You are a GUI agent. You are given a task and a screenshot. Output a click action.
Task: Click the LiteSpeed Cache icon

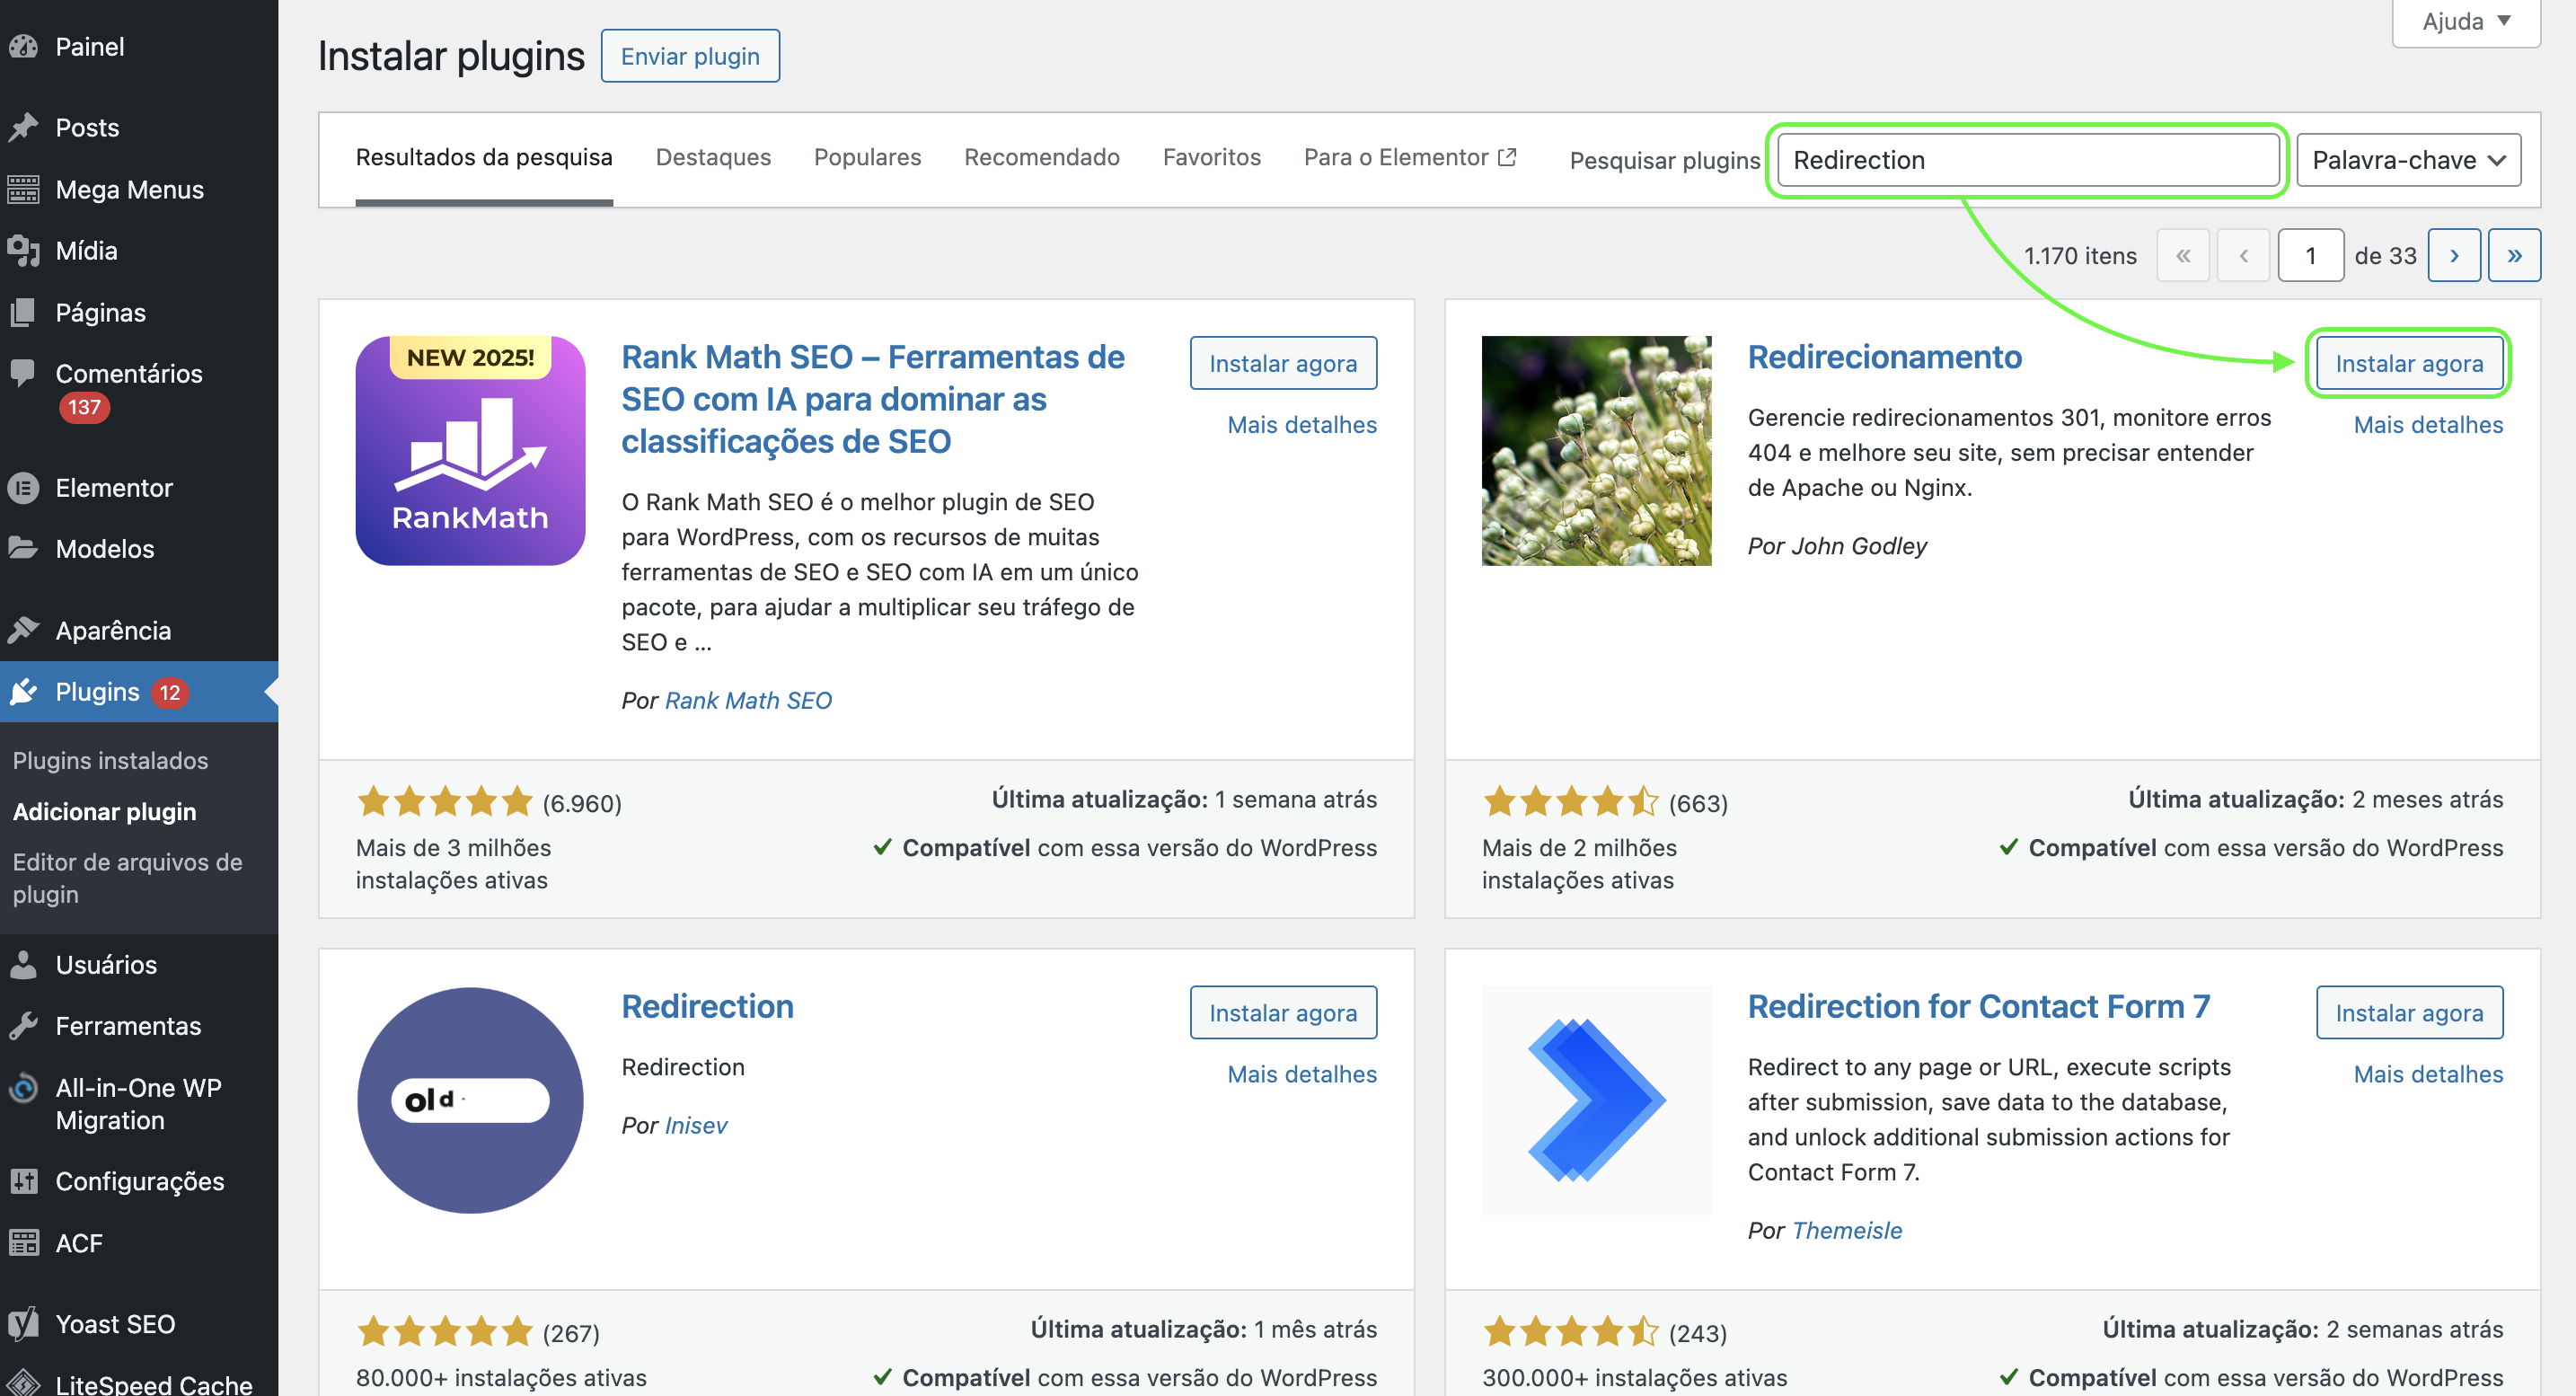click(24, 1383)
